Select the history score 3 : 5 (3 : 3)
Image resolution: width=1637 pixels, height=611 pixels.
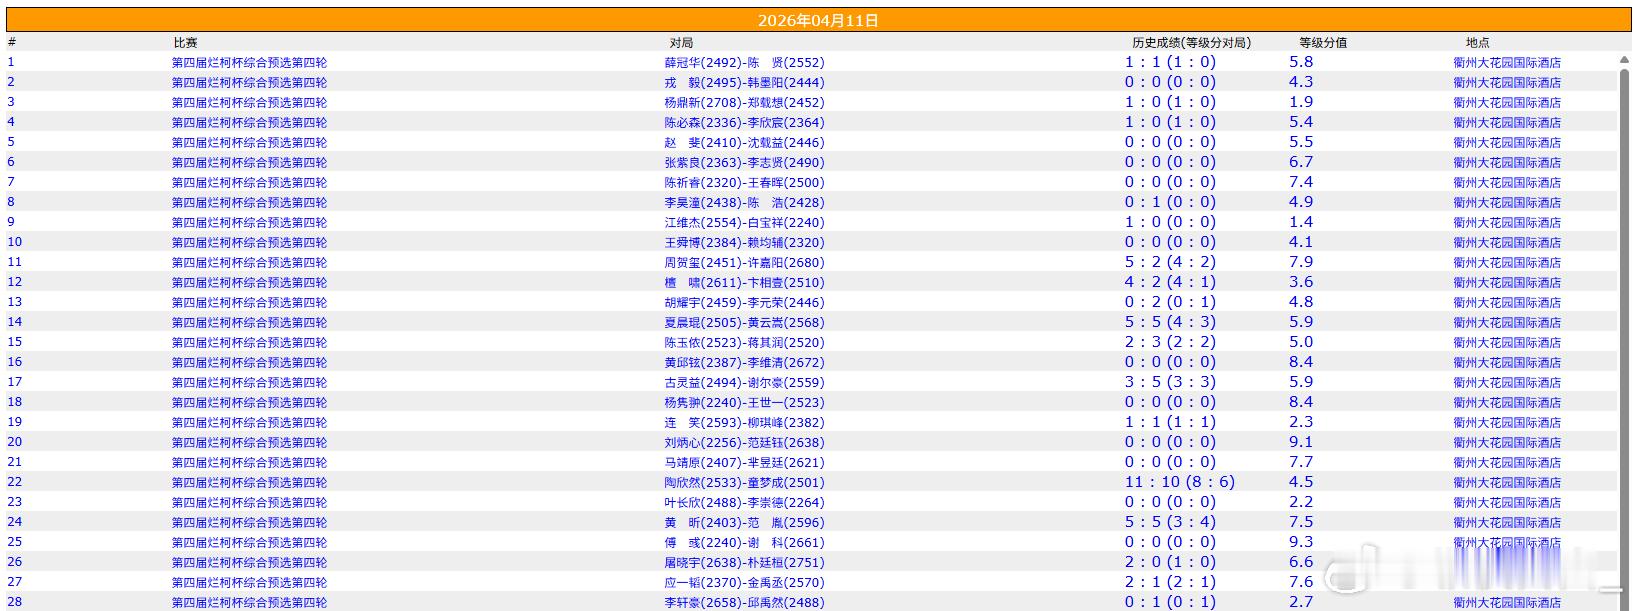click(x=1170, y=382)
